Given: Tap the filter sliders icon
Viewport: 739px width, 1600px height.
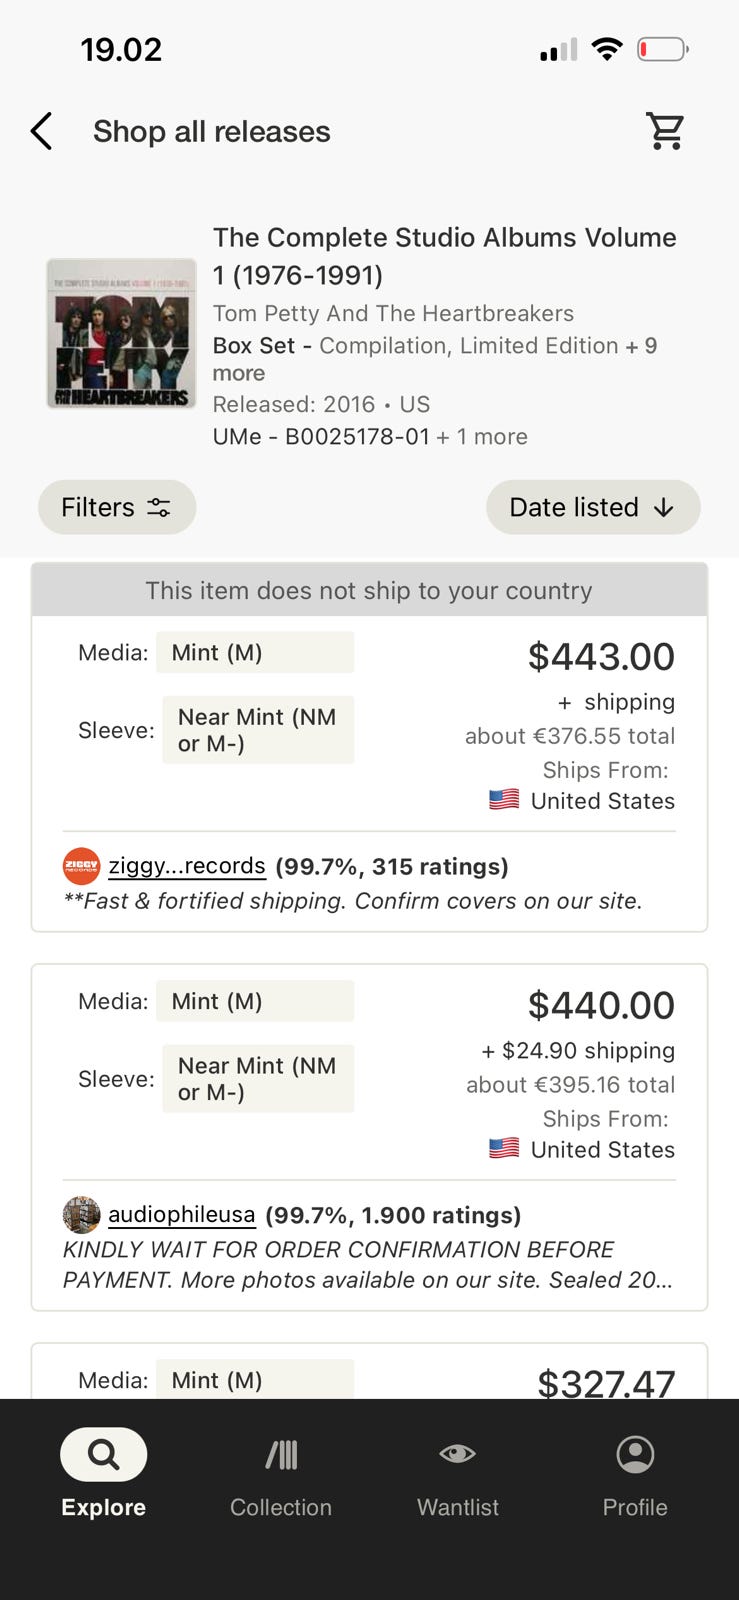Looking at the screenshot, I should coord(159,508).
